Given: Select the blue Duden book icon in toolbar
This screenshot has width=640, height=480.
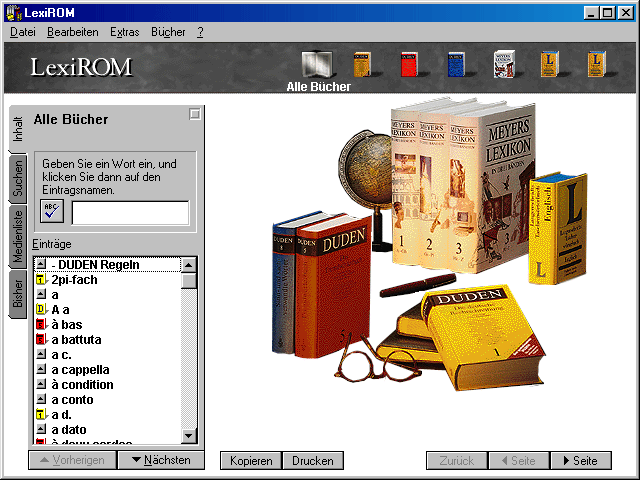Looking at the screenshot, I should point(456,65).
